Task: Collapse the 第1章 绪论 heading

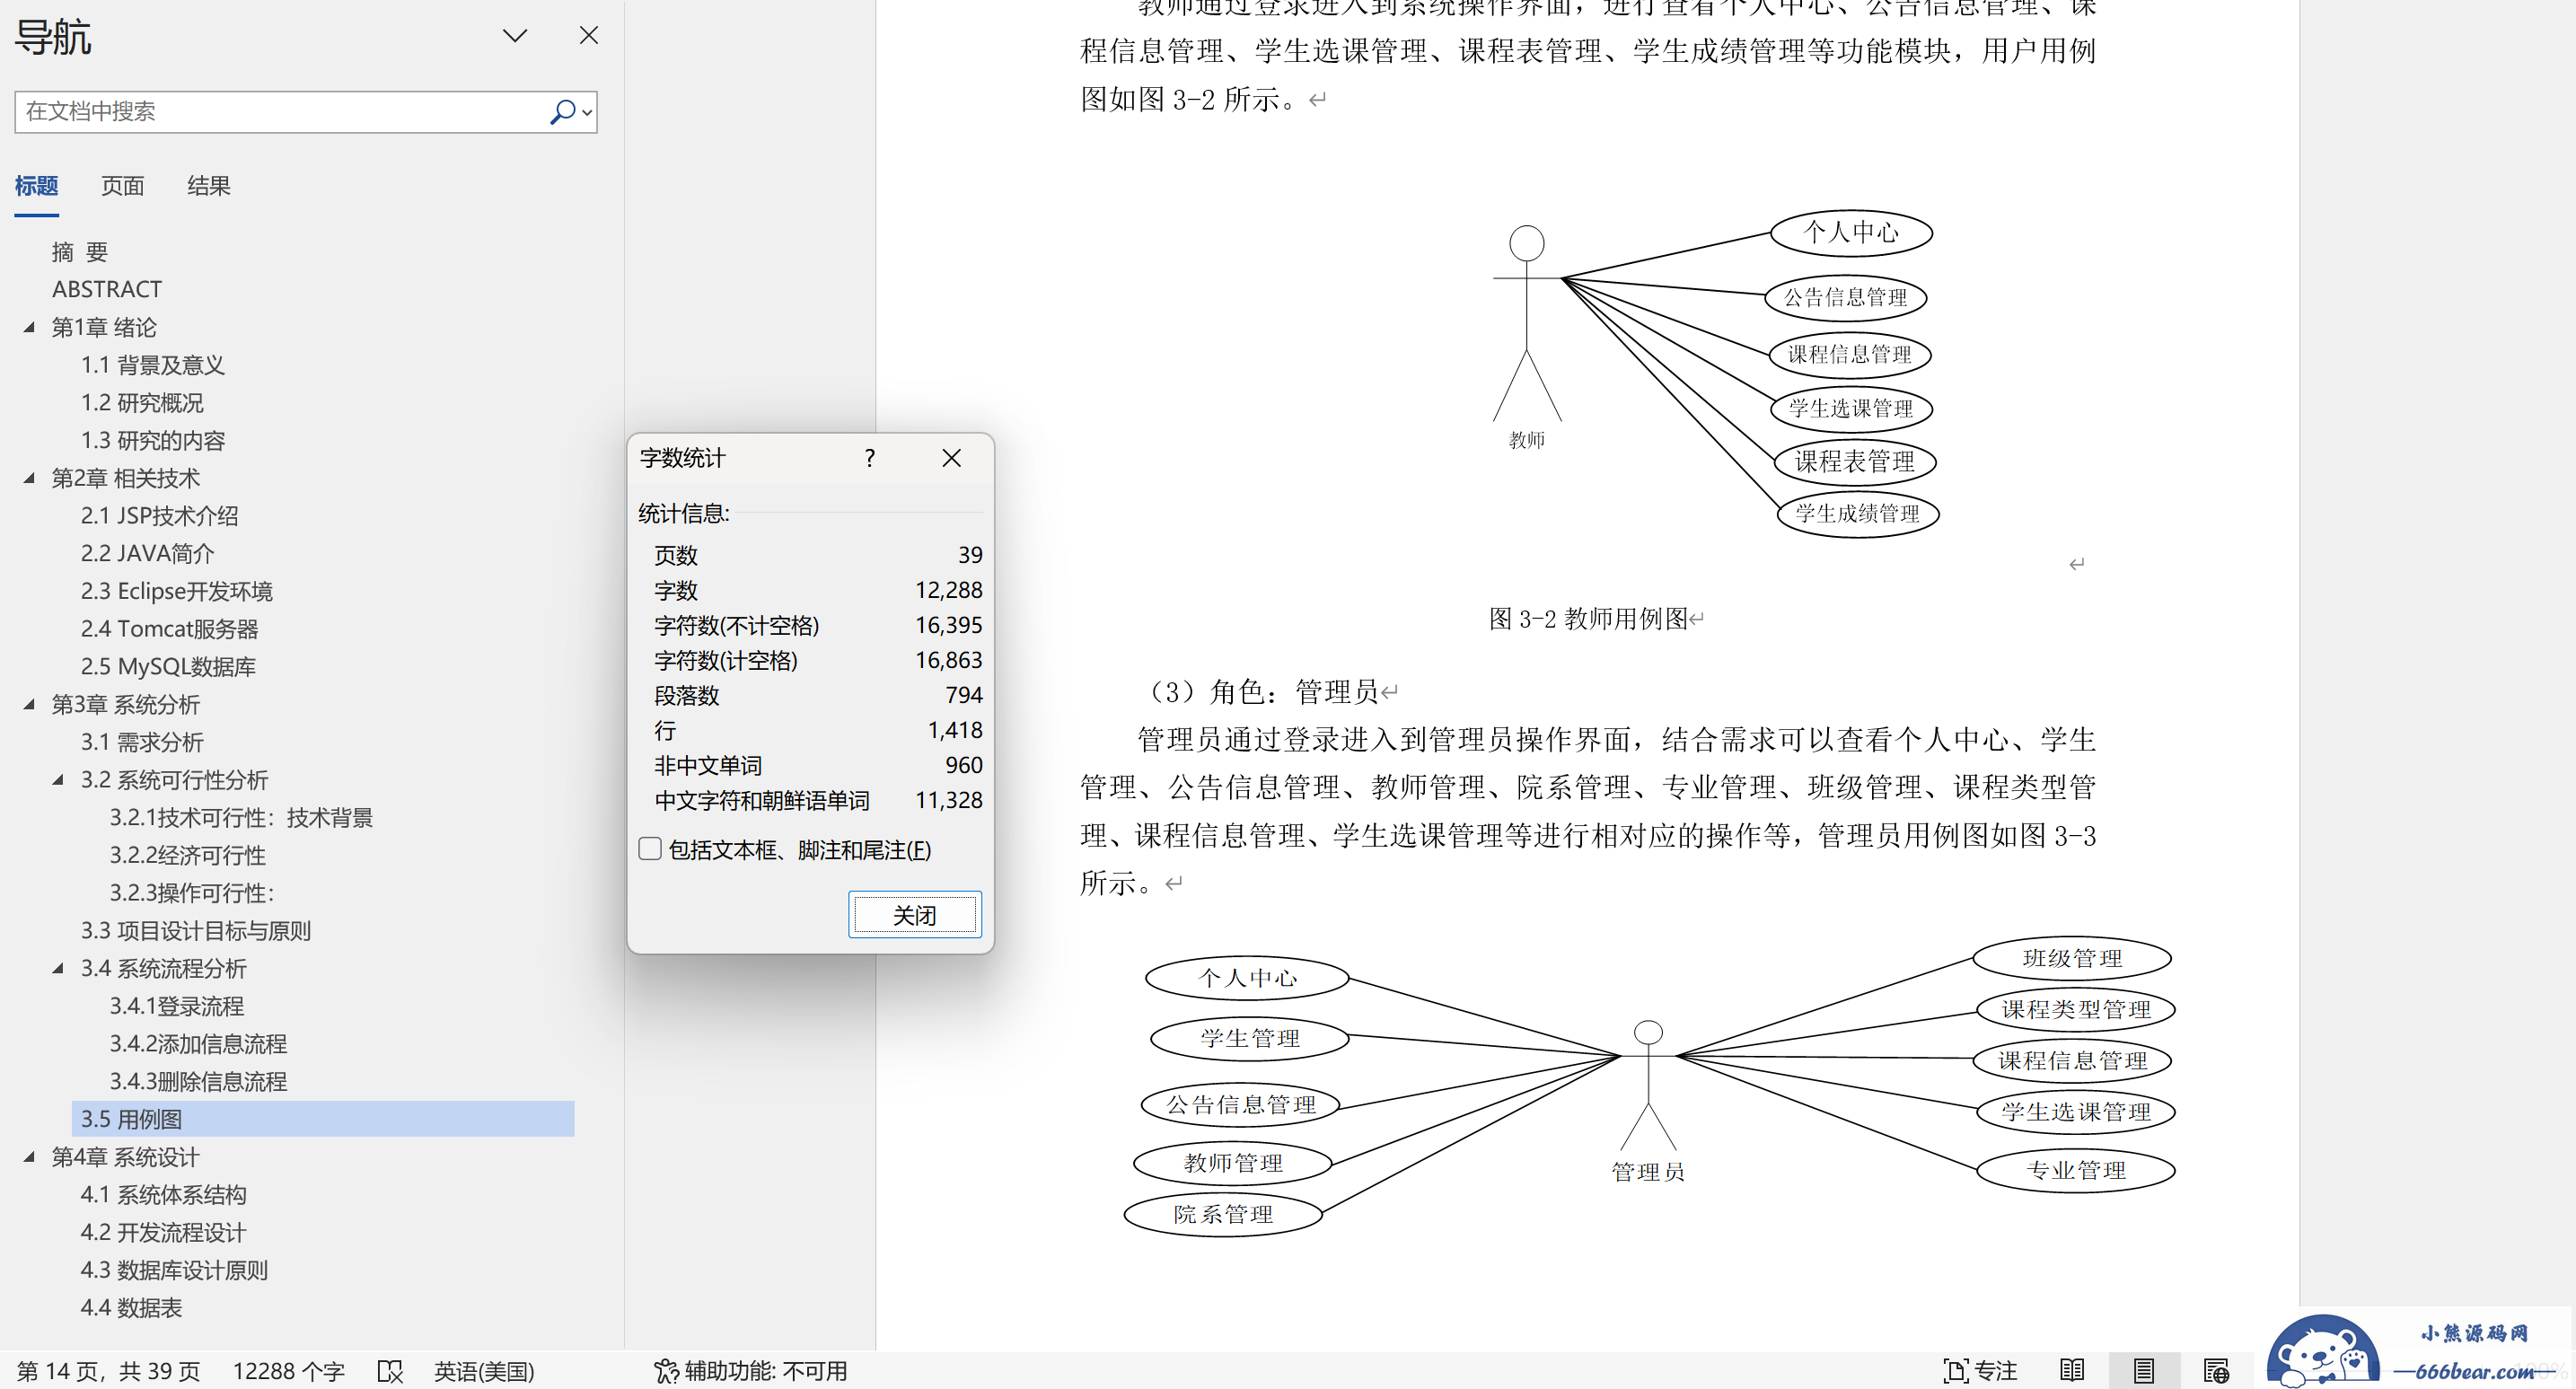Action: tap(29, 327)
